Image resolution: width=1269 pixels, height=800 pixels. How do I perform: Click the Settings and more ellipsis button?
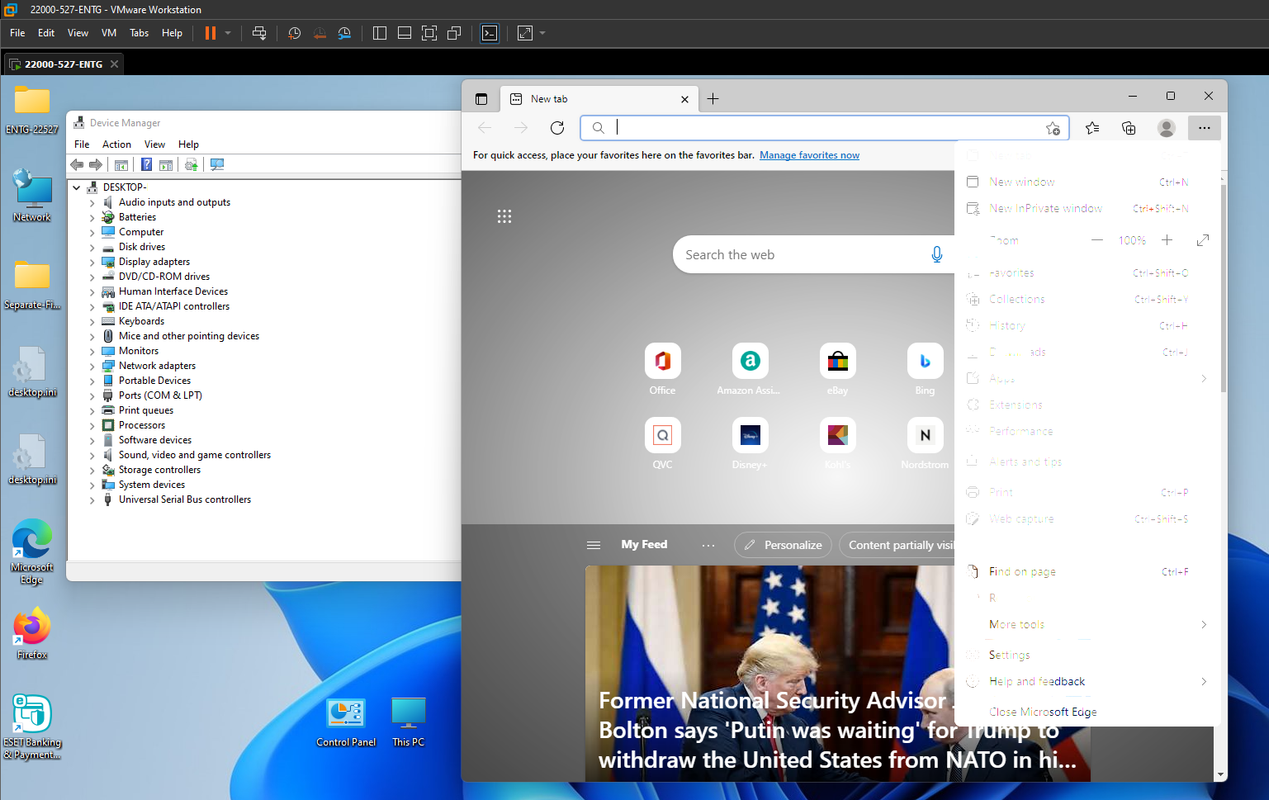(1204, 128)
